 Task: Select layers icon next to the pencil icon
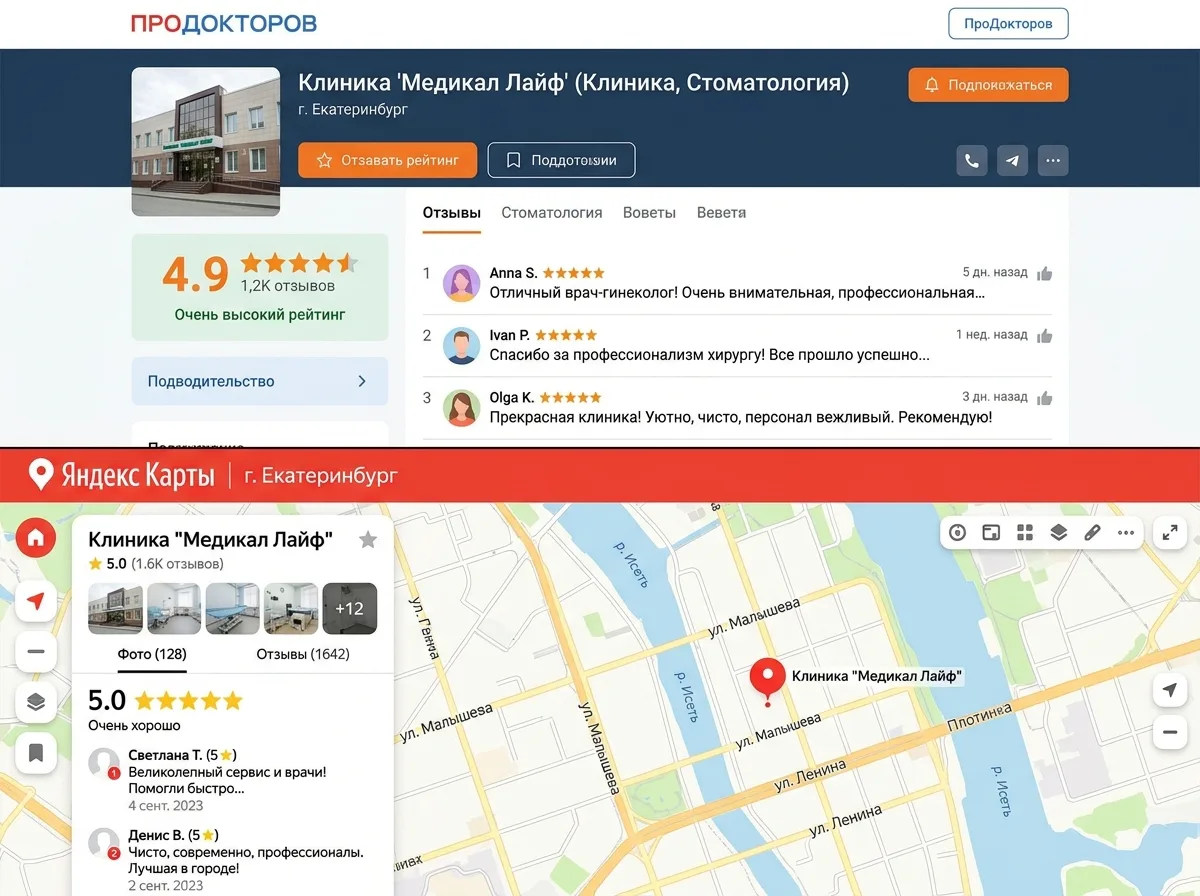(1059, 532)
